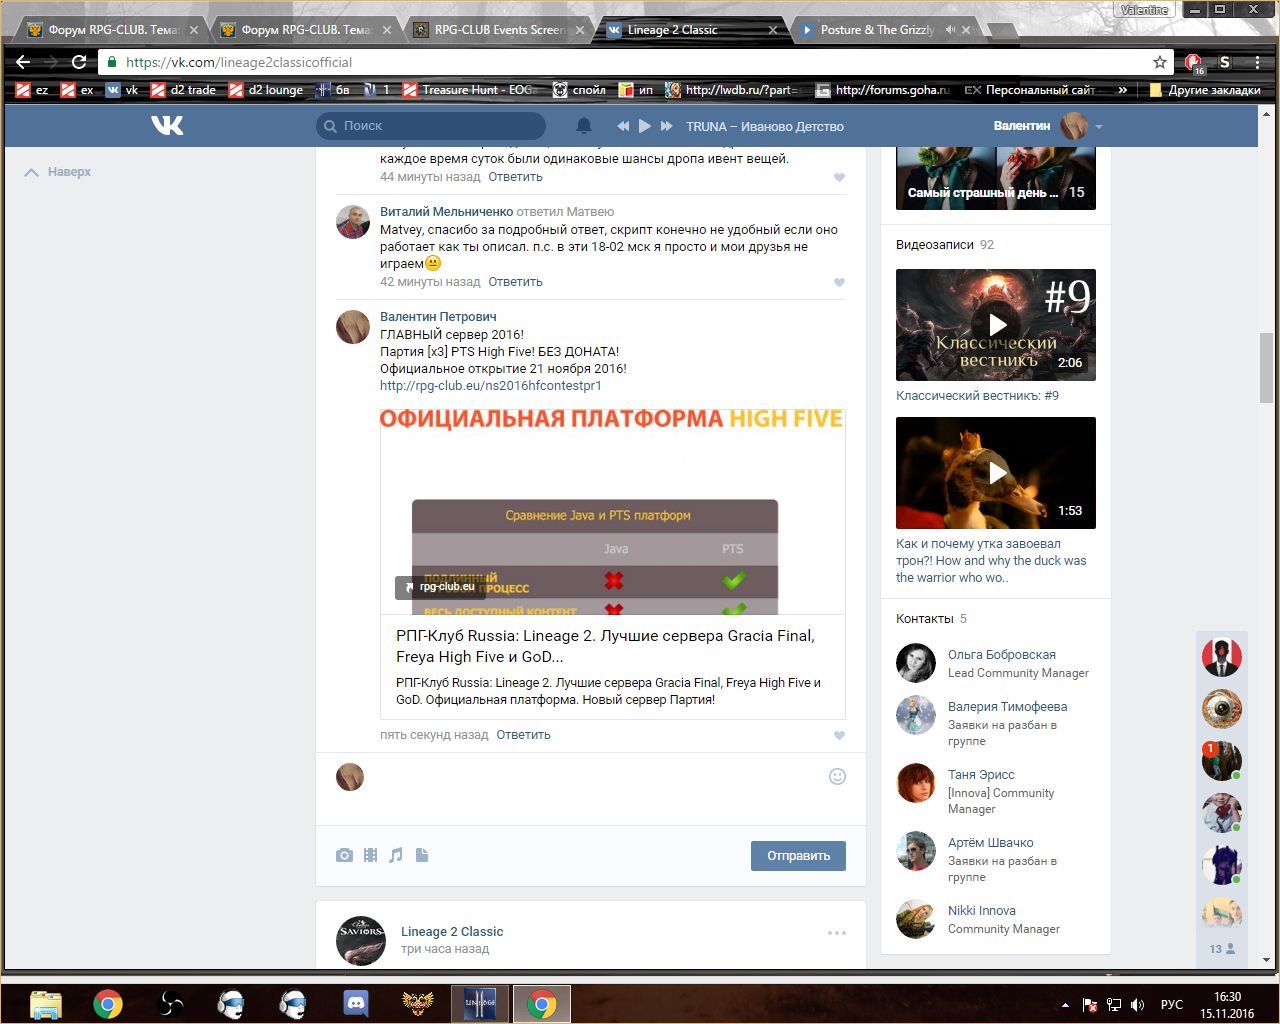Viewport: 1280px width, 1024px height.
Task: Open Ольга Бобровская's contact profile
Action: 1002,655
